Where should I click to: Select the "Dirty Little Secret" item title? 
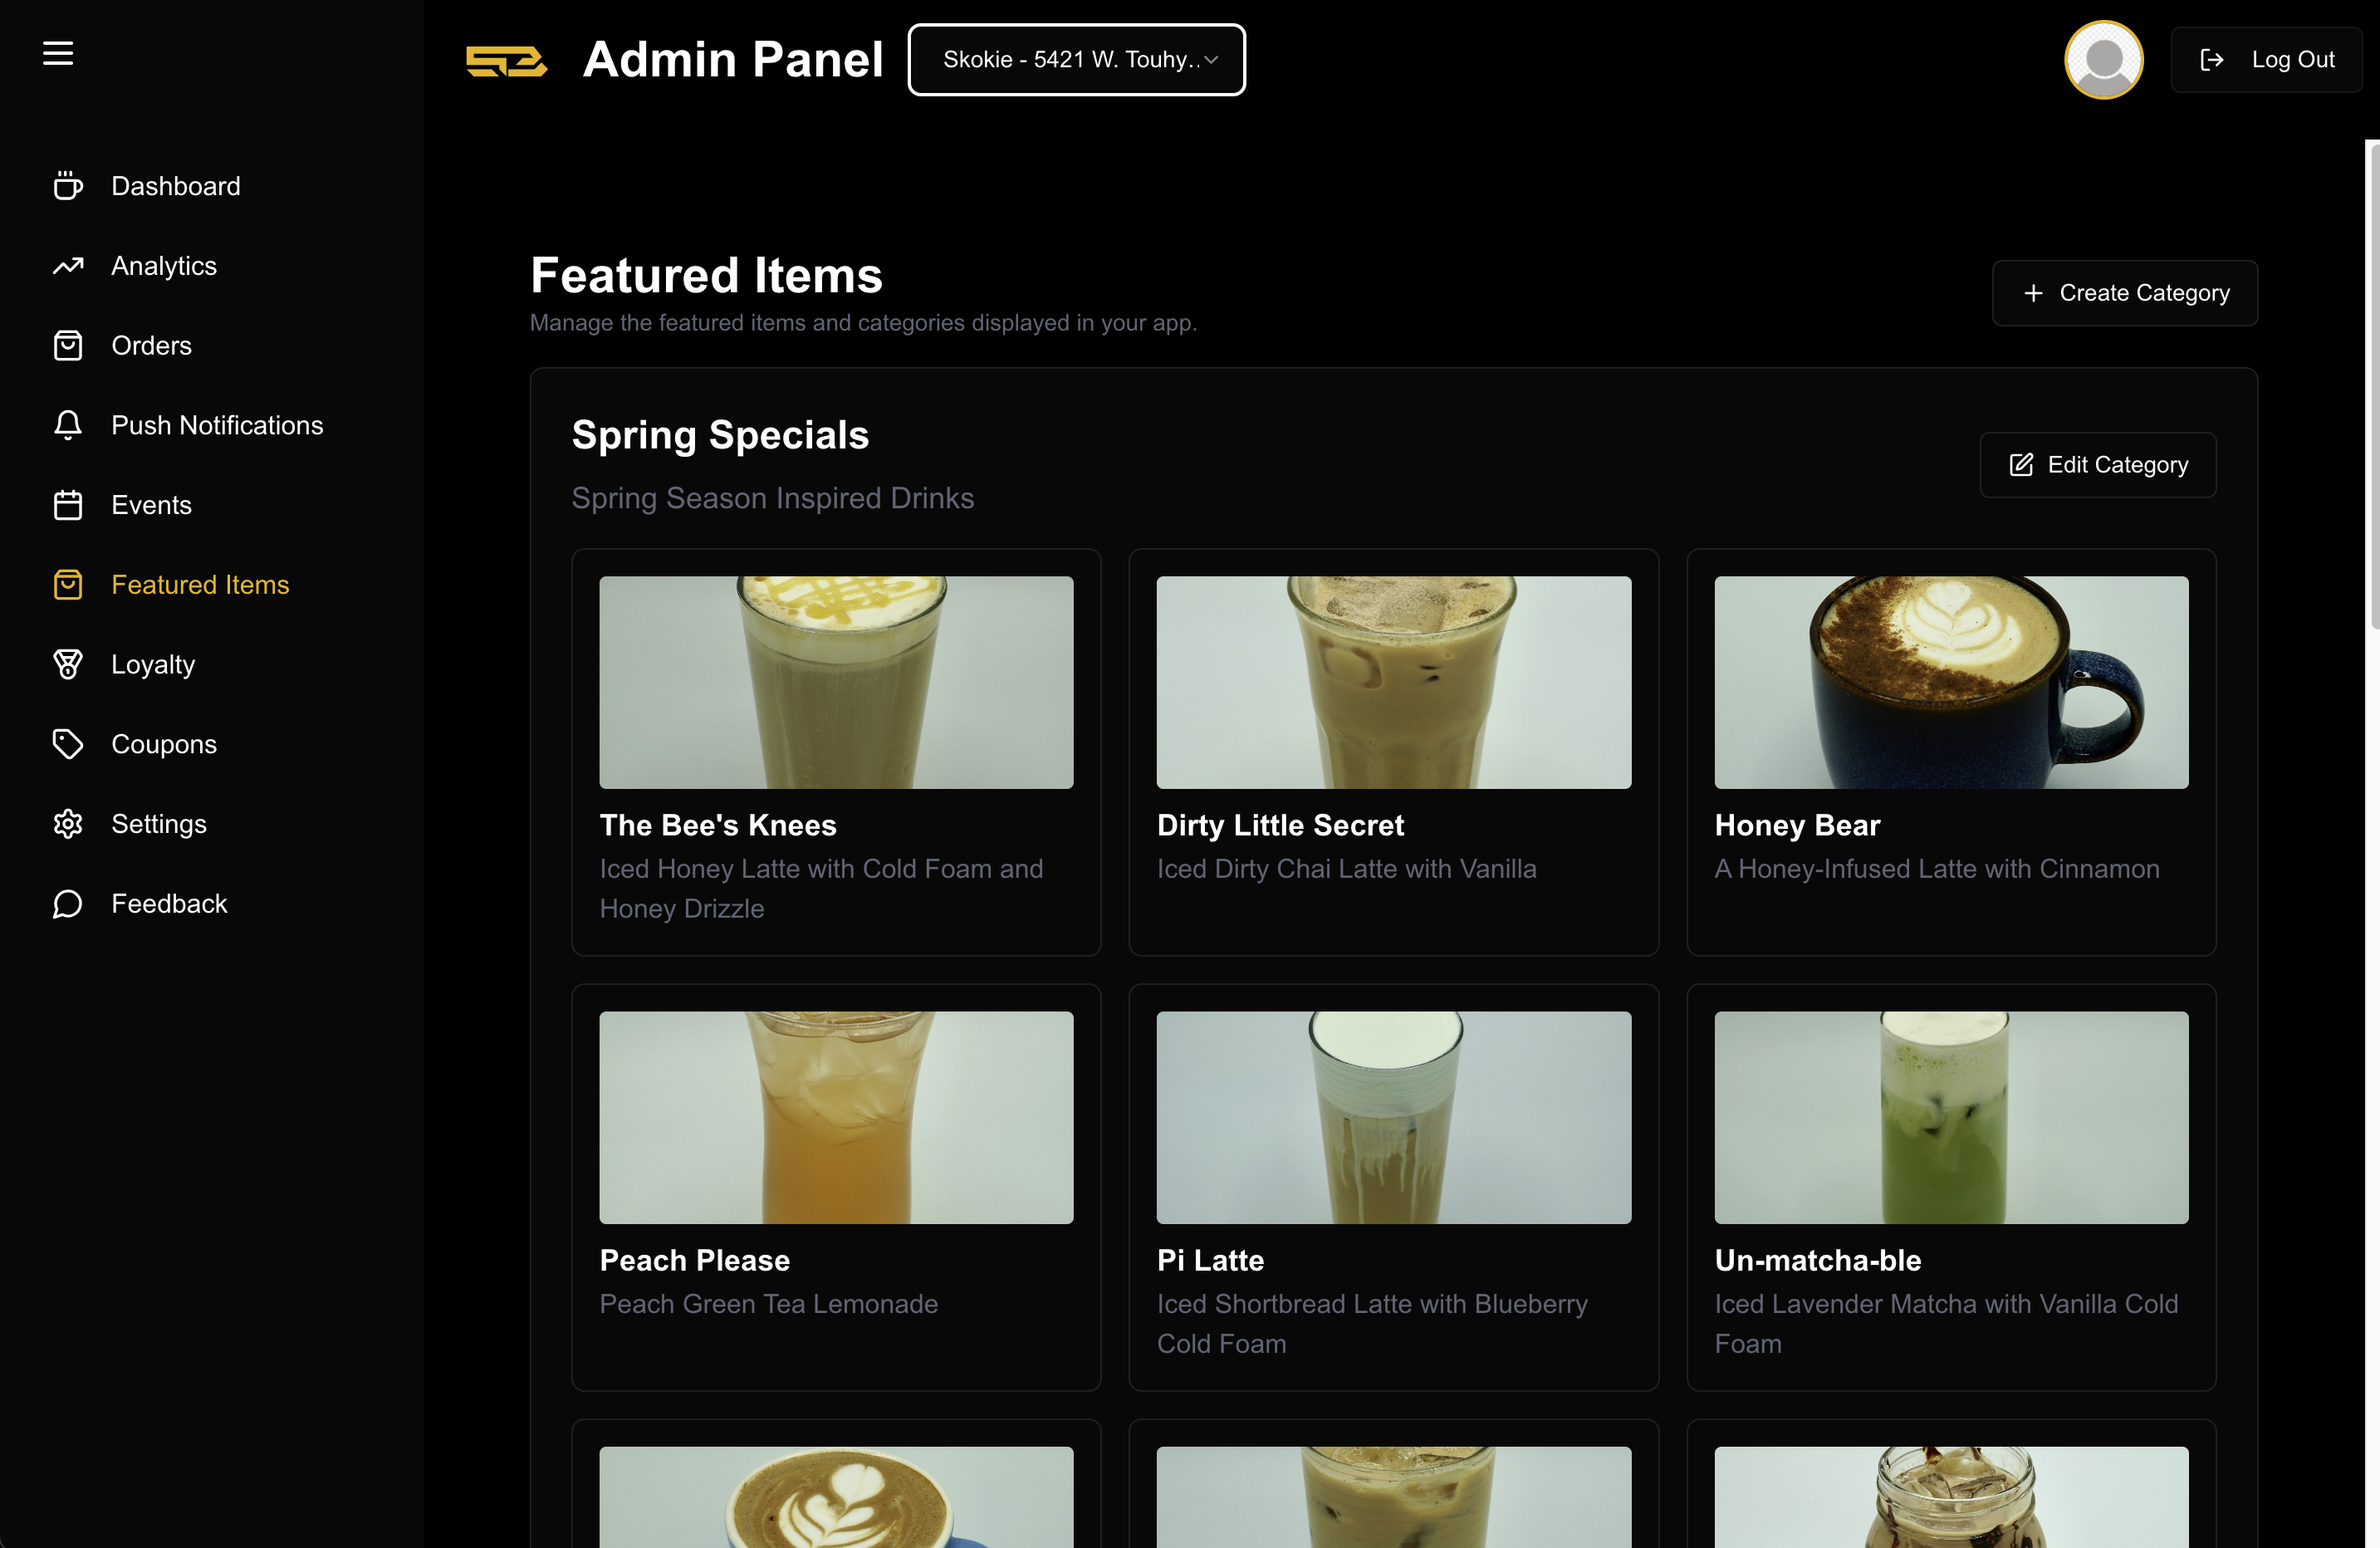[x=1280, y=825]
